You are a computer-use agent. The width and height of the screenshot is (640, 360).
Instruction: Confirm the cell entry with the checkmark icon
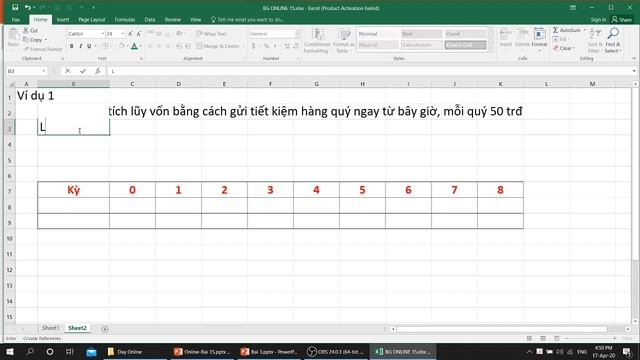point(83,71)
